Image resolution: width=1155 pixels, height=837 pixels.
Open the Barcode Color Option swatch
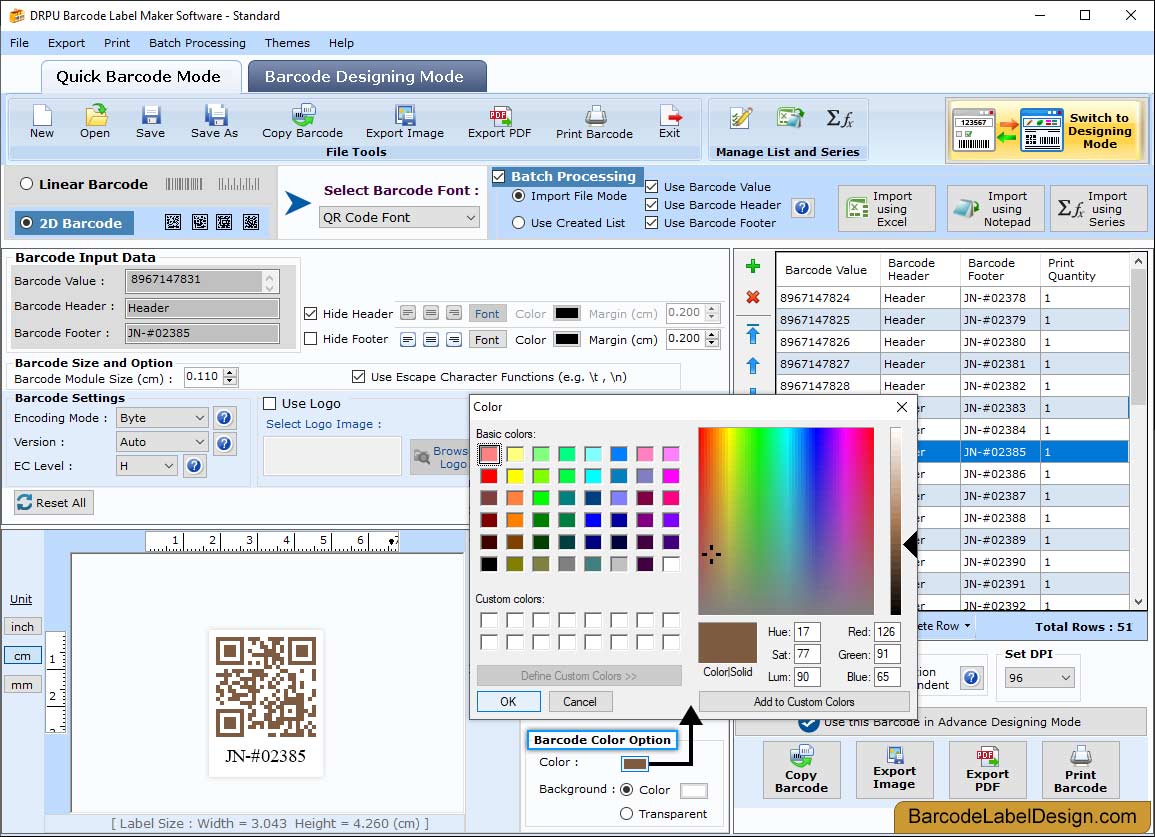(634, 763)
